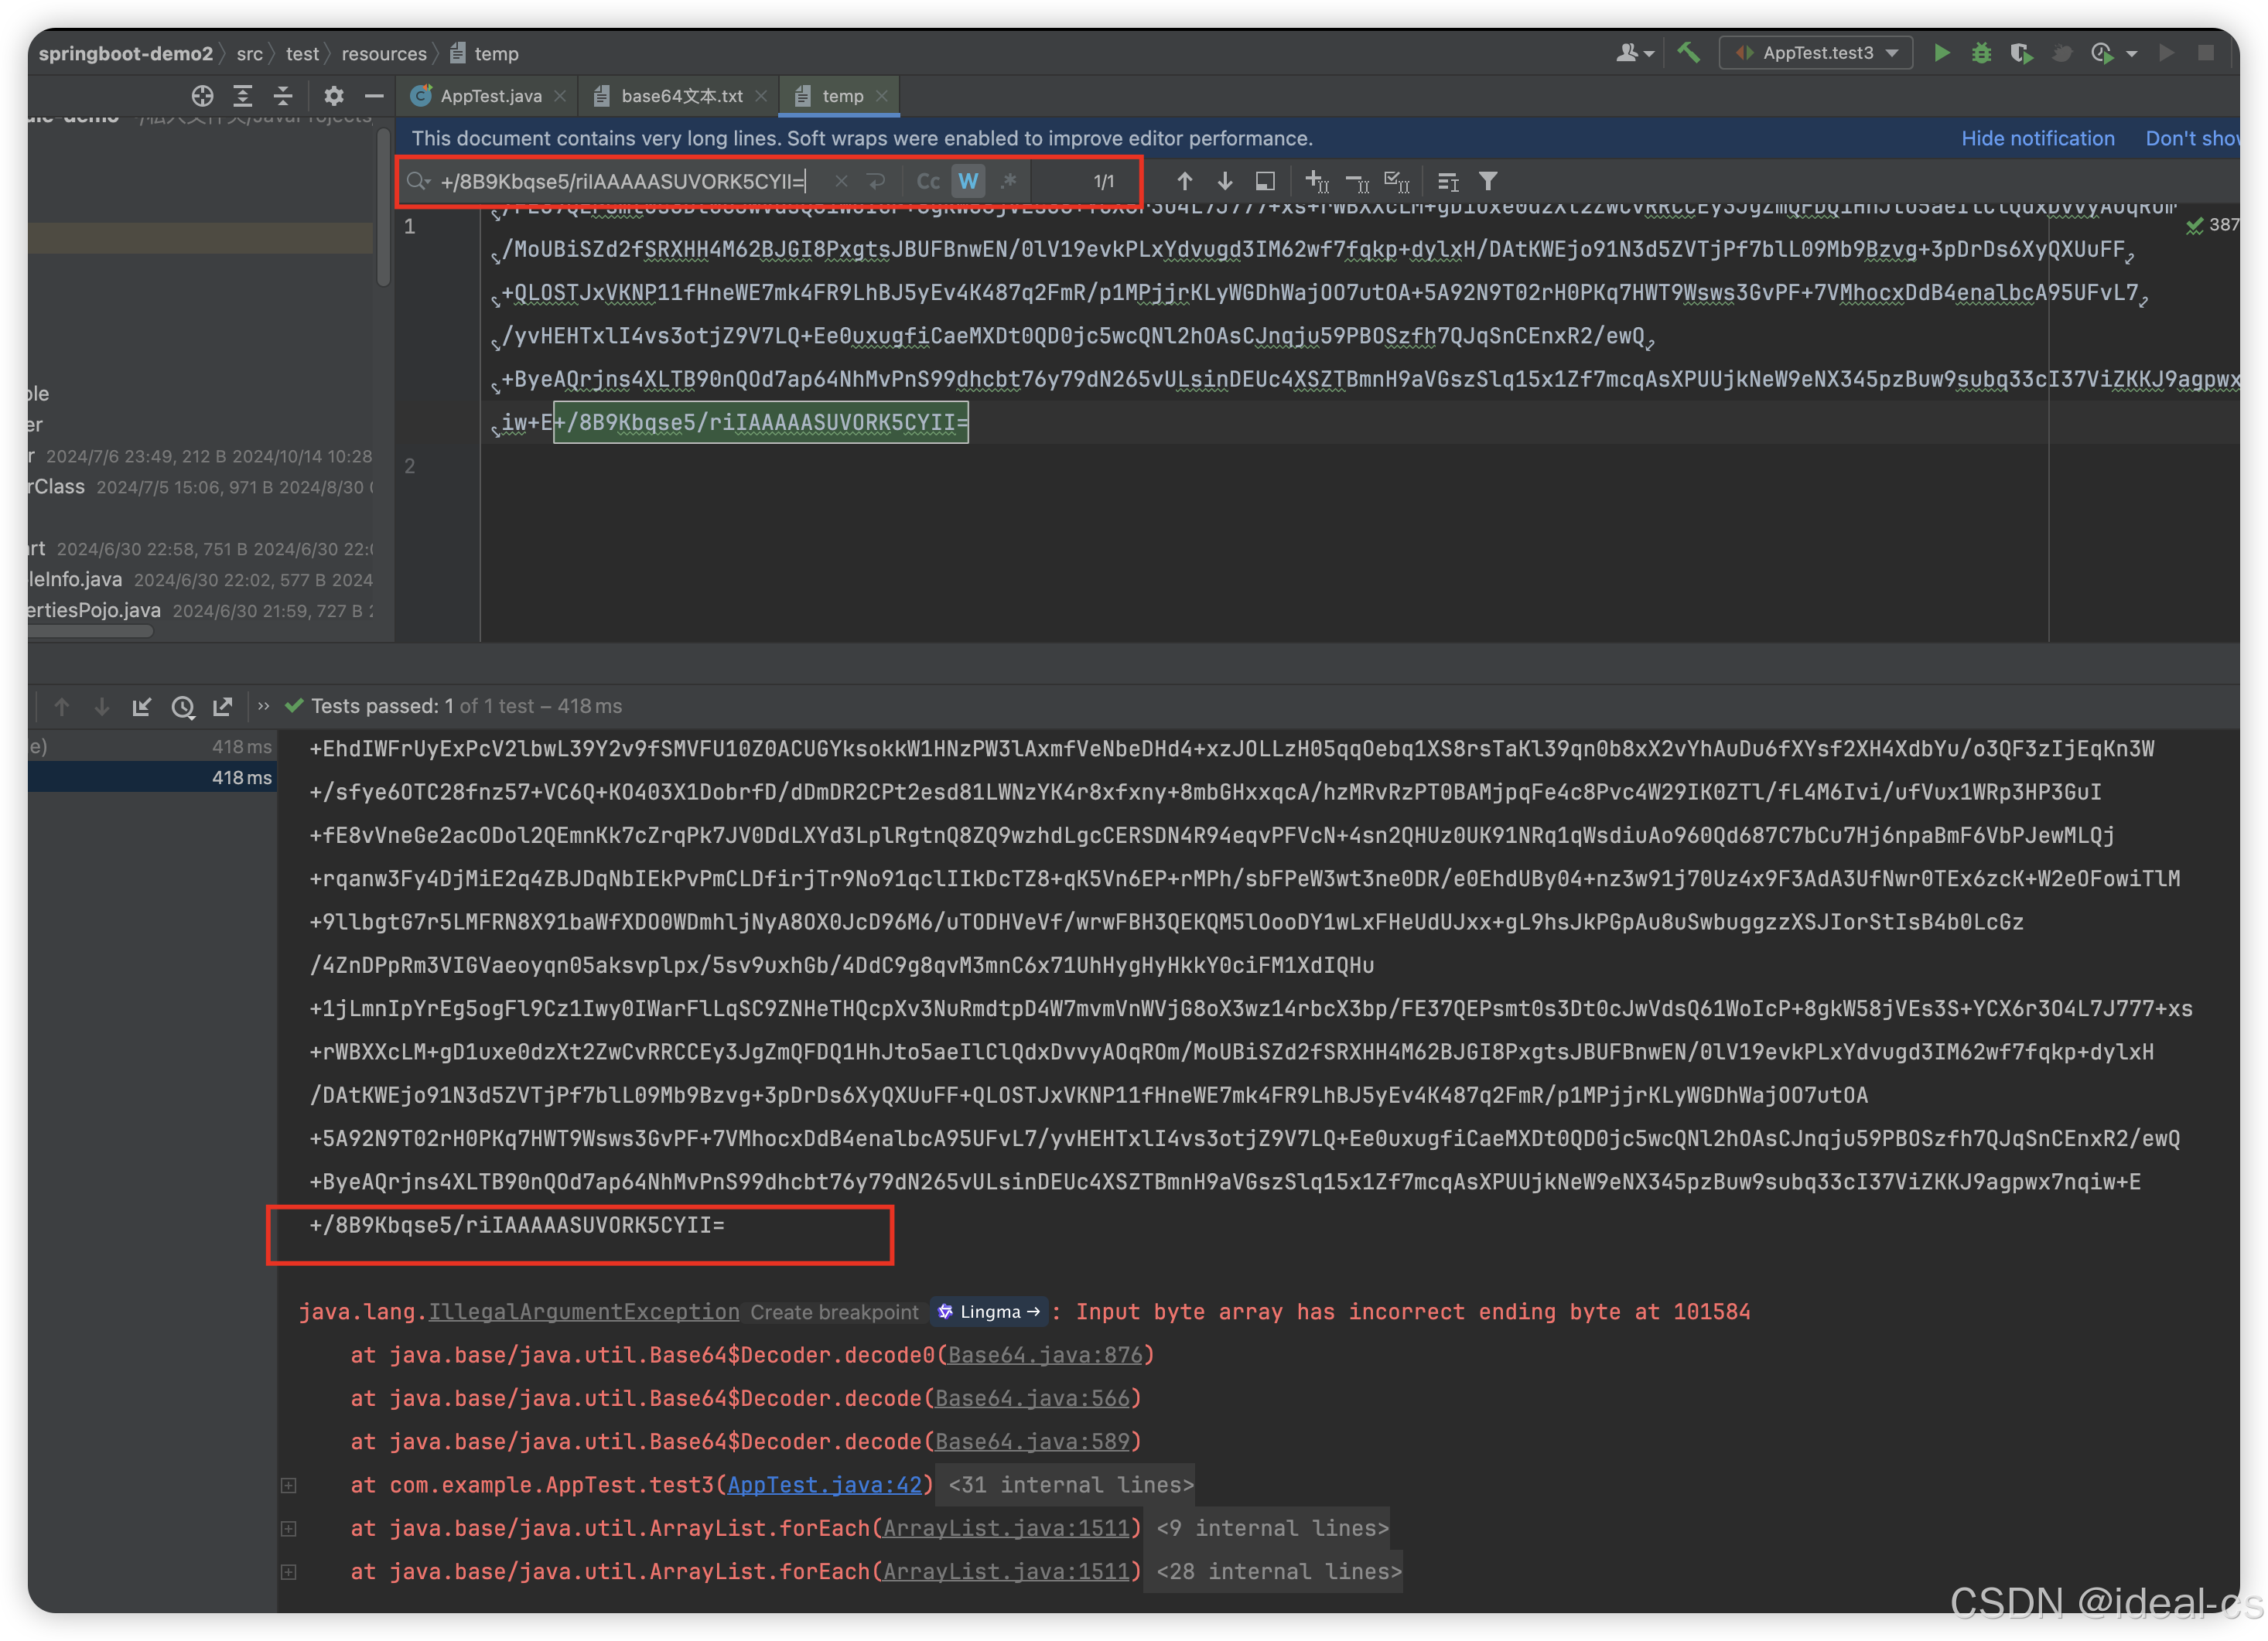Jump to previous search occurrence arrow

pyautogui.click(x=1184, y=181)
